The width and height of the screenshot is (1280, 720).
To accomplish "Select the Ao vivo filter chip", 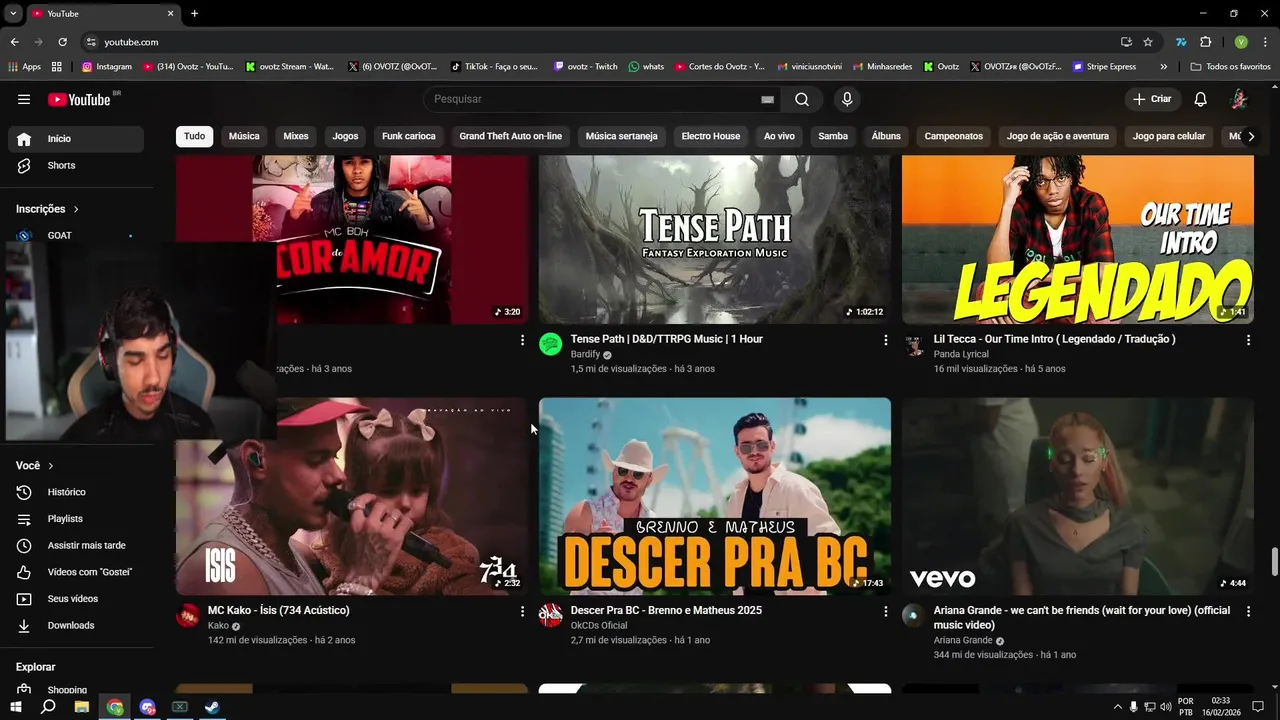I will point(780,136).
